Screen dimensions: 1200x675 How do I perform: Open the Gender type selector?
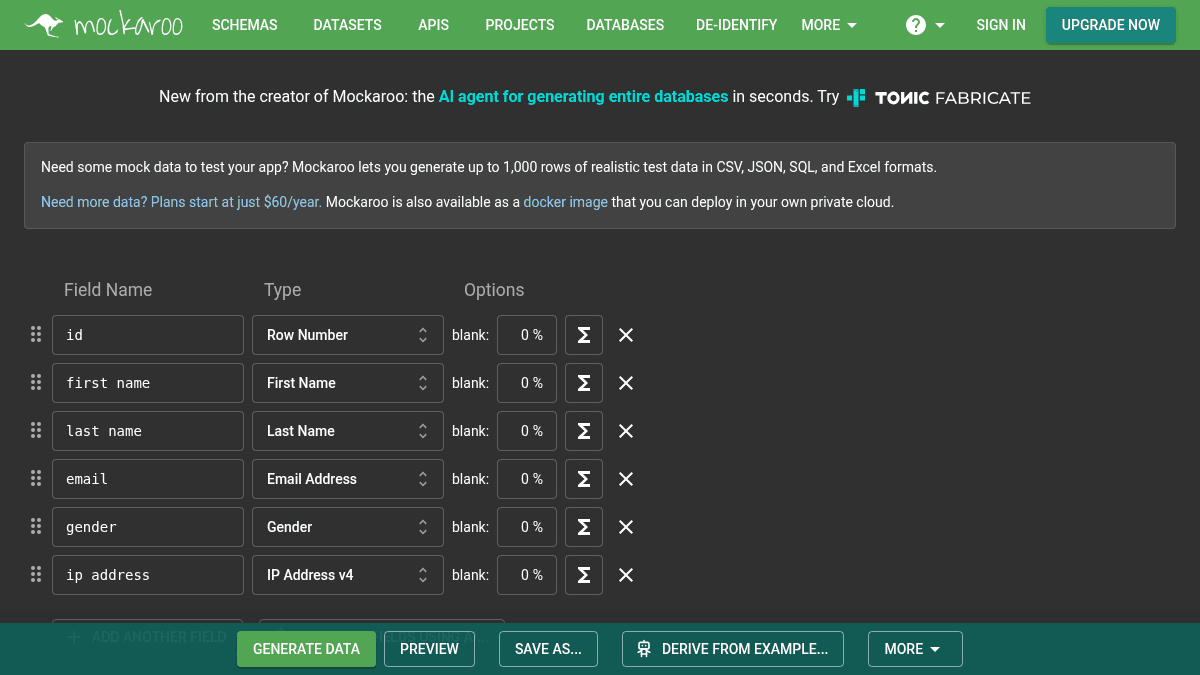(348, 527)
